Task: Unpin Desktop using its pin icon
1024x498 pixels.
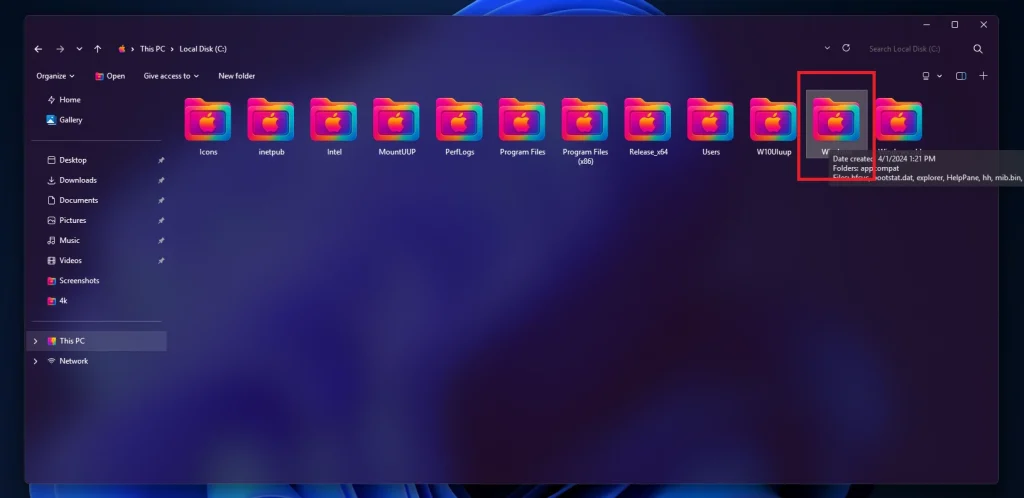Action: point(161,161)
